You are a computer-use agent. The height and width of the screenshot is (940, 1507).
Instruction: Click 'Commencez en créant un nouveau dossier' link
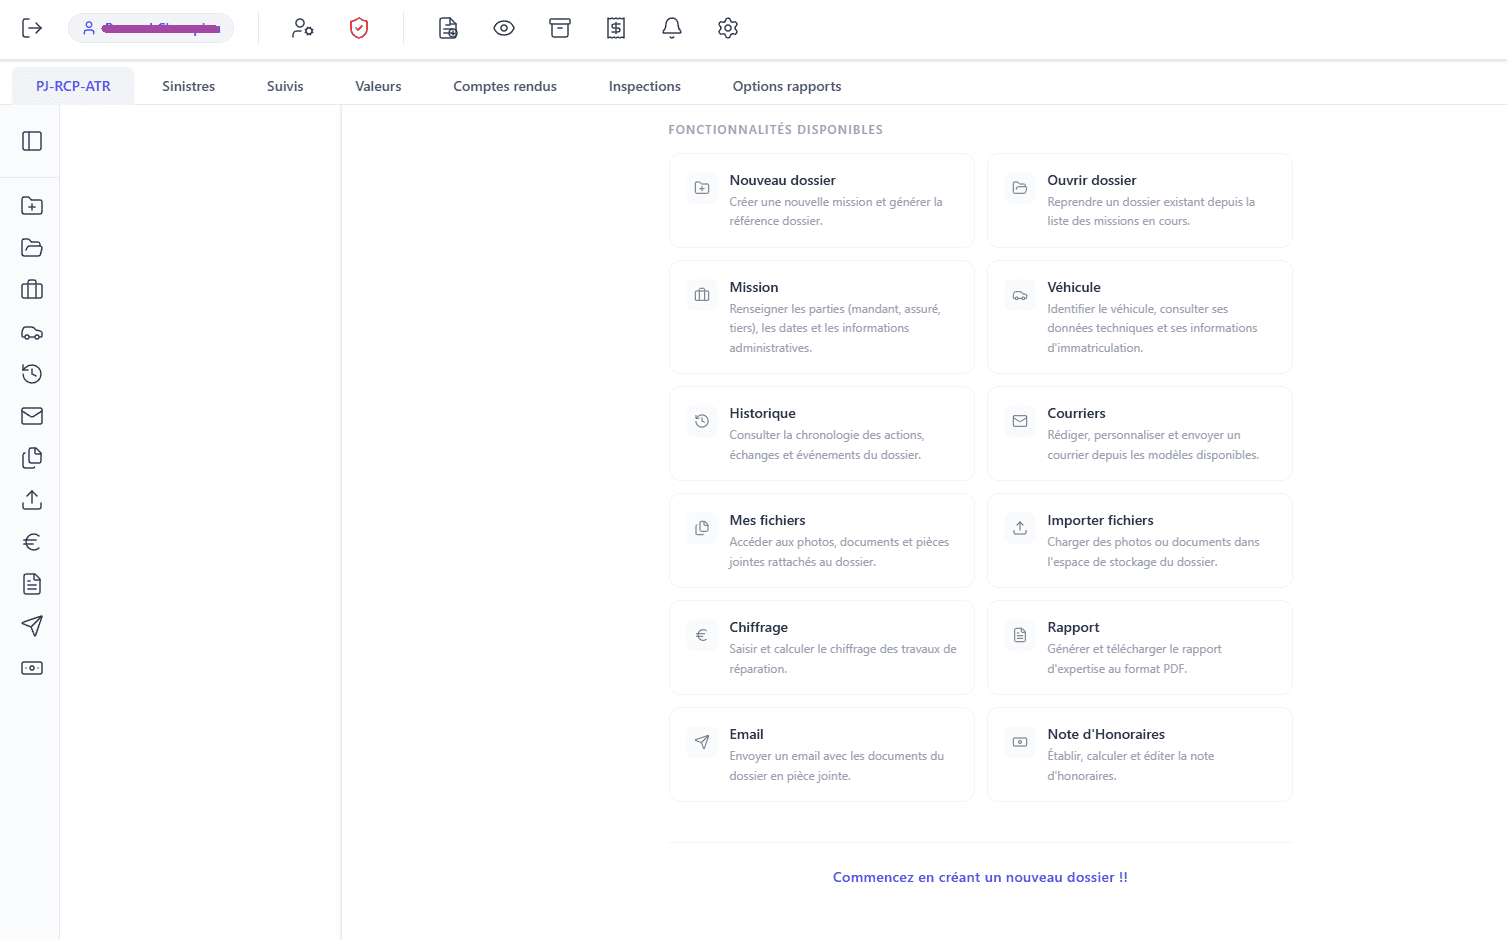[x=980, y=877]
